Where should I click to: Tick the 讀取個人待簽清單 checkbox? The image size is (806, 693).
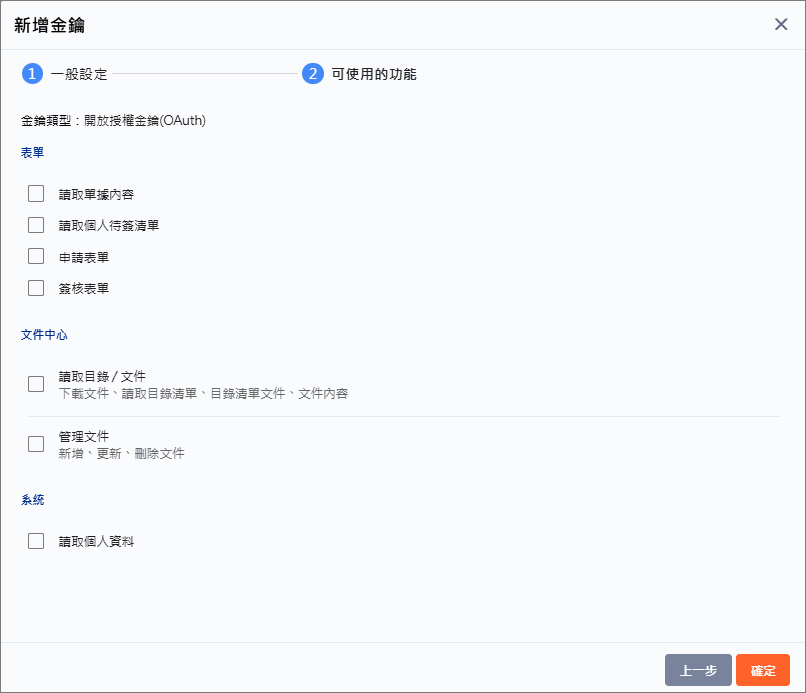tap(36, 225)
